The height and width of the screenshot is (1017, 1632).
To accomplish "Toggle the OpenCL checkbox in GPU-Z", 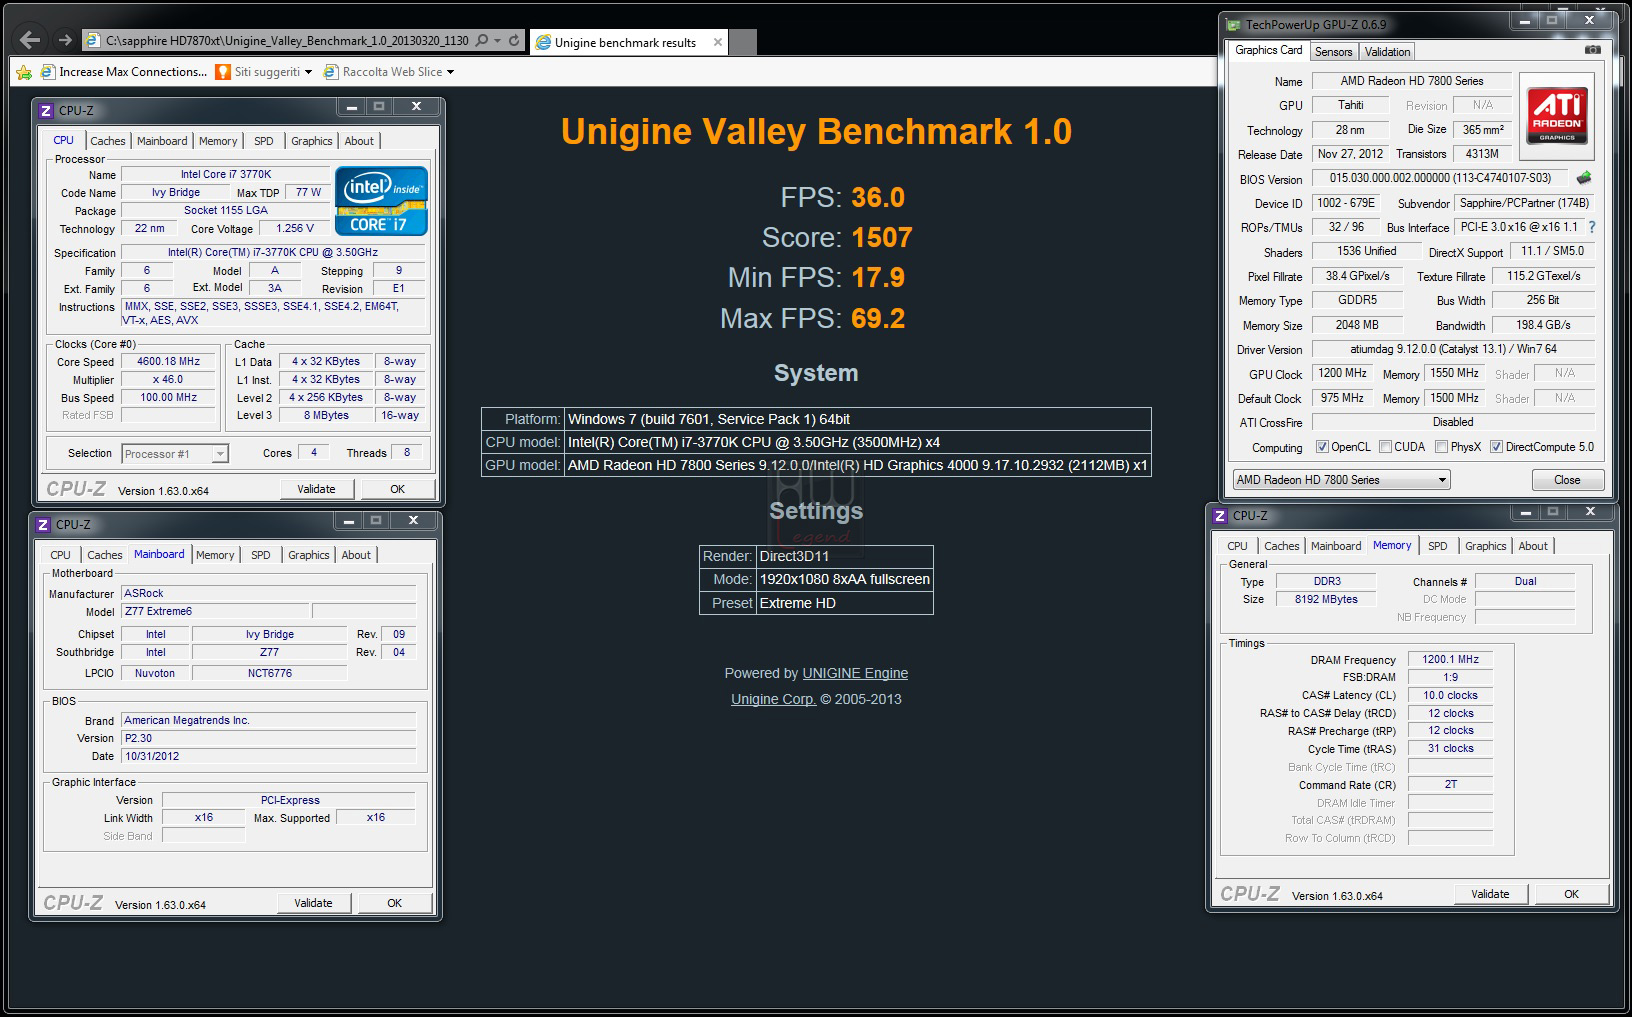I will (x=1322, y=447).
